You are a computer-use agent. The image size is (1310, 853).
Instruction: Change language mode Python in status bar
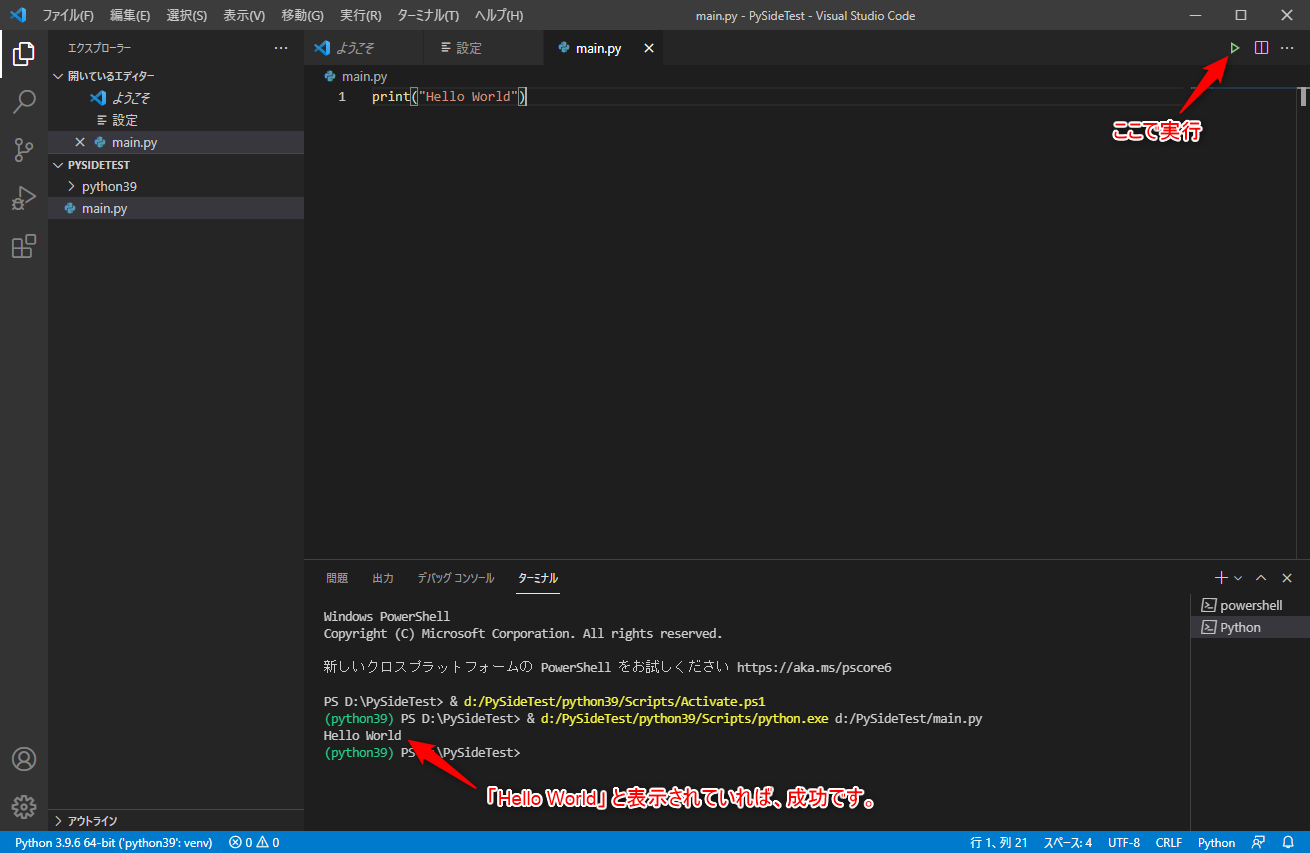[1217, 842]
